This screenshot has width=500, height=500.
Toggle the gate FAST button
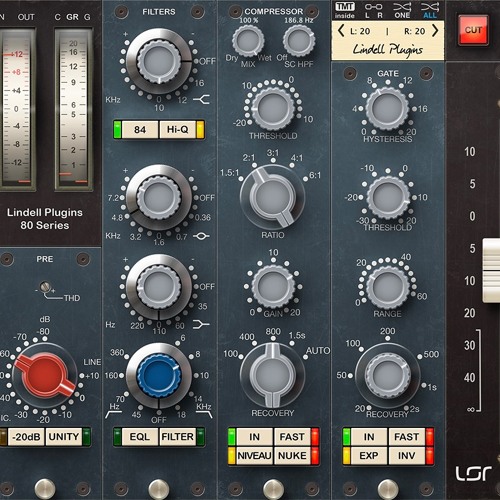(x=406, y=437)
